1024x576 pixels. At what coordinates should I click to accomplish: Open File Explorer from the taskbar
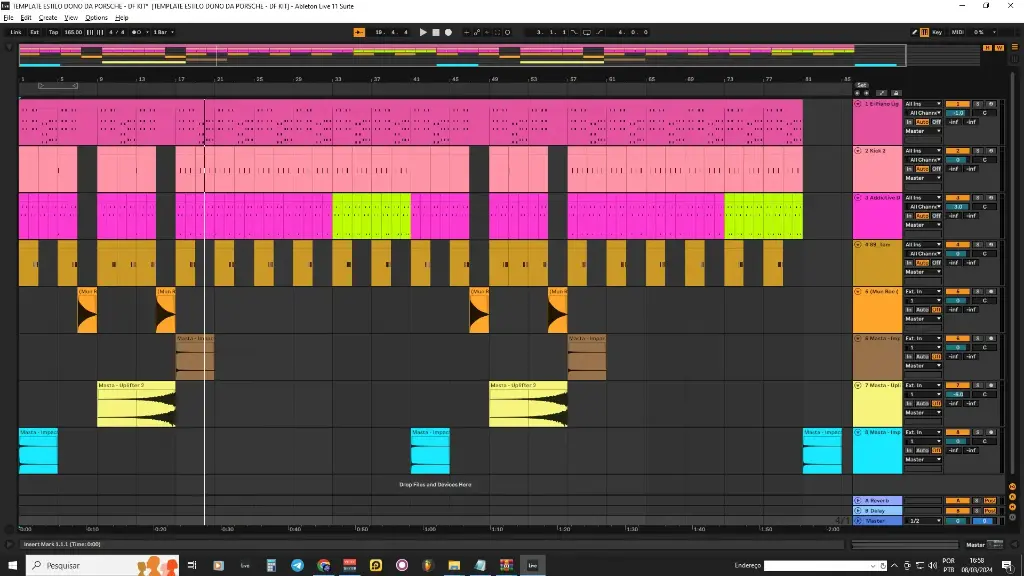(x=454, y=566)
